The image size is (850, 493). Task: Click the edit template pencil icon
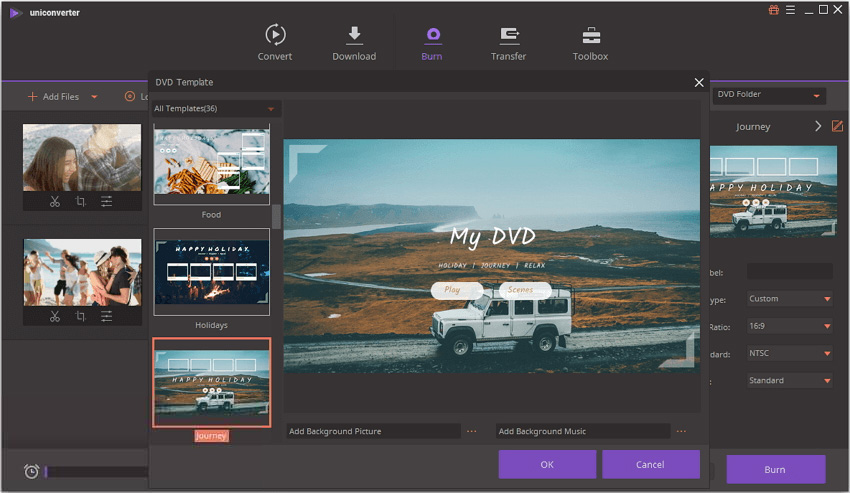tap(838, 127)
